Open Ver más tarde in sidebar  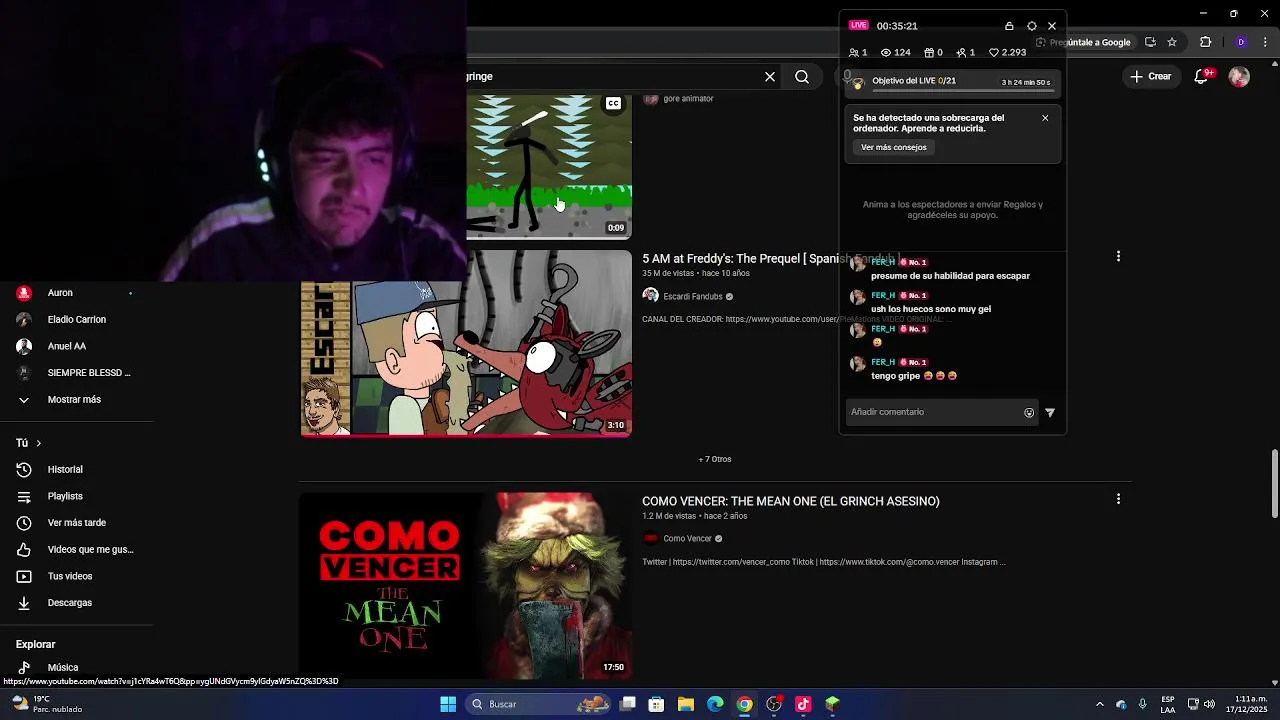tap(76, 523)
